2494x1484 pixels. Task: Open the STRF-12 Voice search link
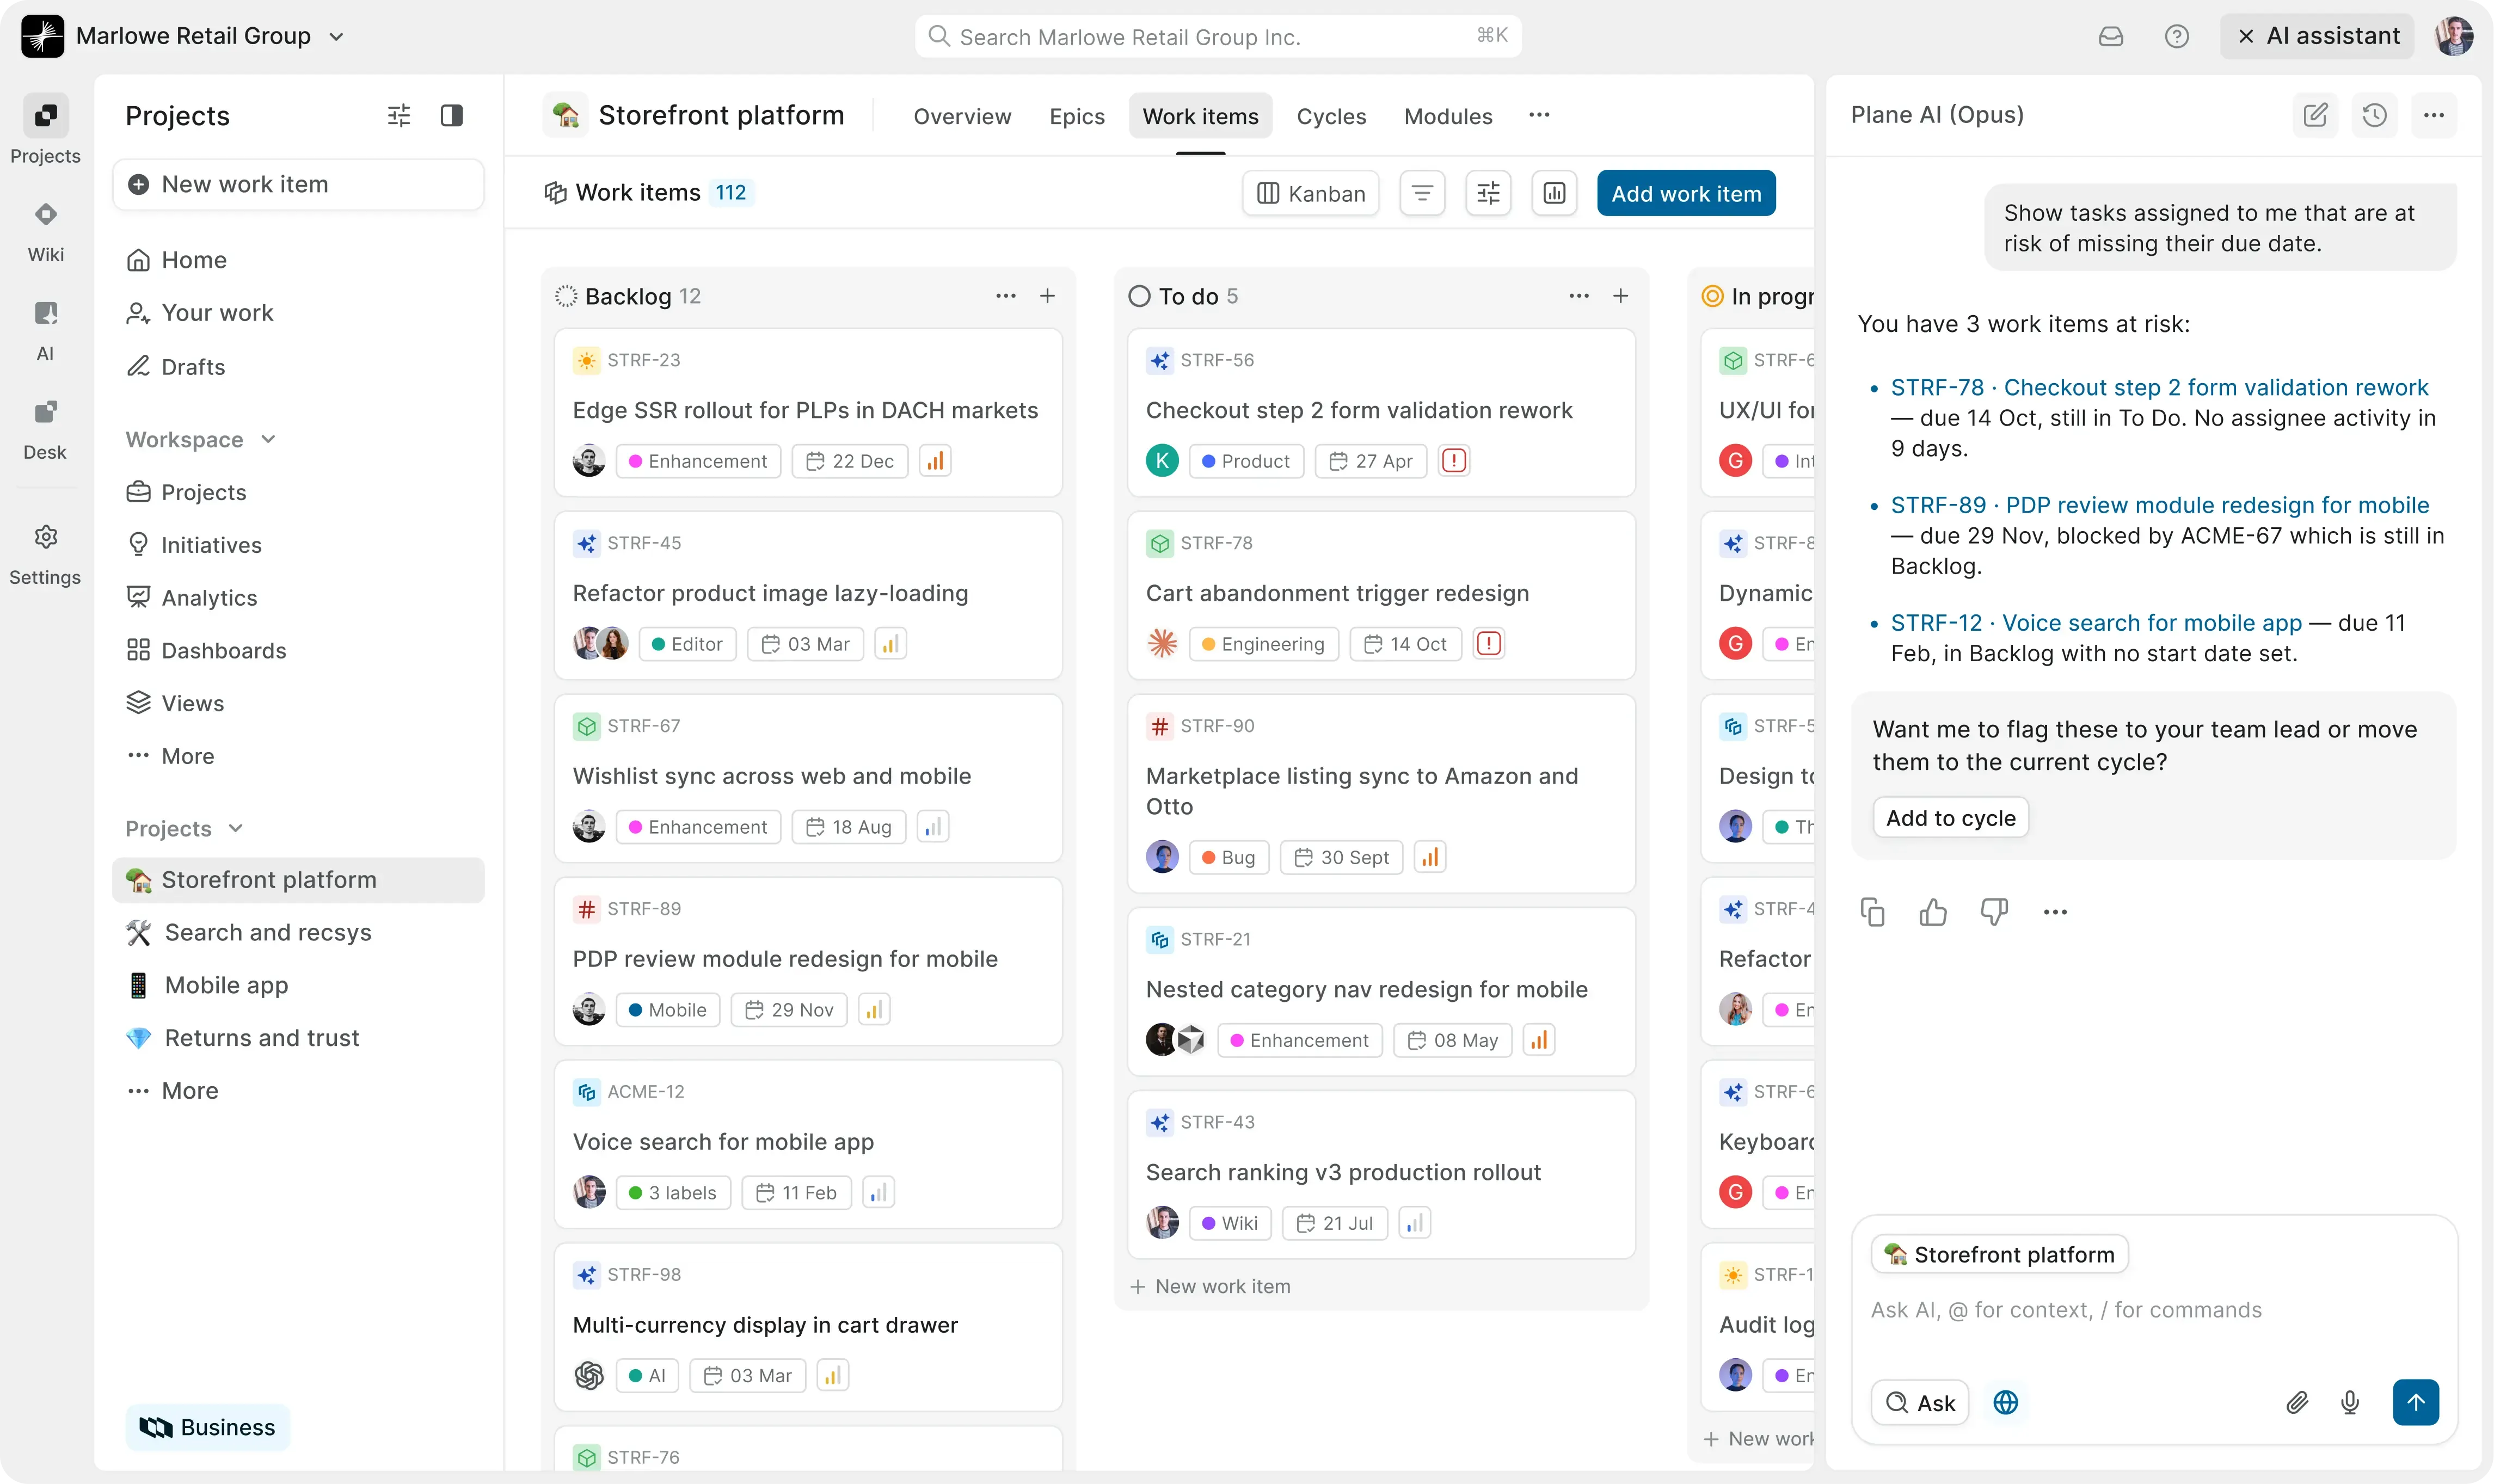click(x=2096, y=623)
